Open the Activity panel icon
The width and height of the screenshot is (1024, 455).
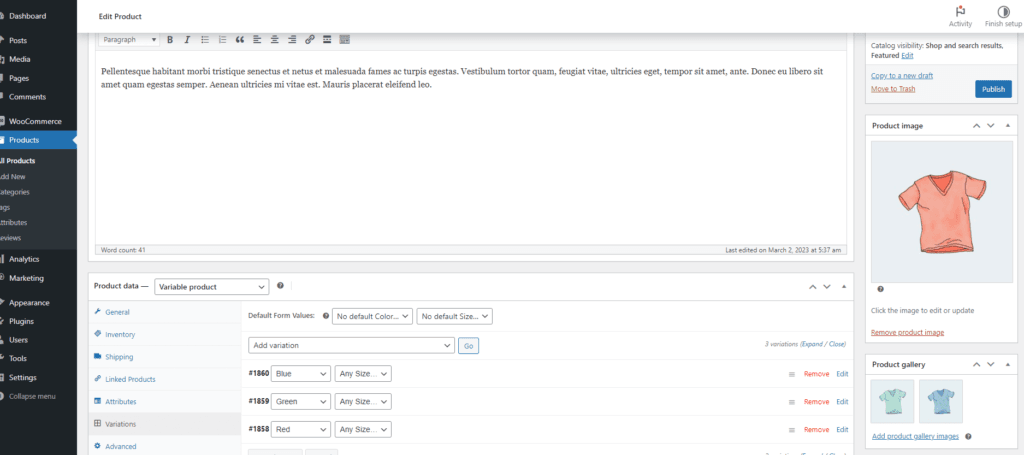pos(960,12)
